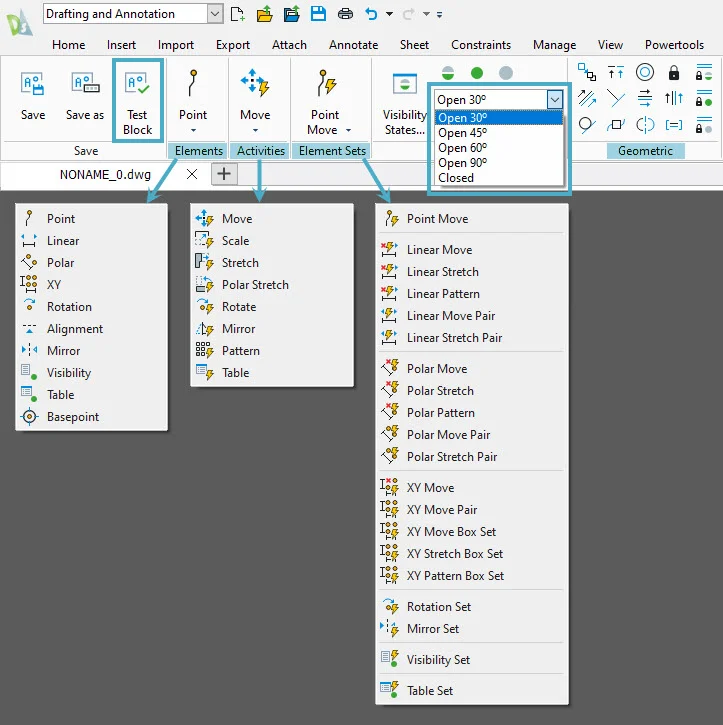Image resolution: width=723 pixels, height=725 pixels.
Task: Select the Alignment element
Action: pyautogui.click(x=74, y=329)
